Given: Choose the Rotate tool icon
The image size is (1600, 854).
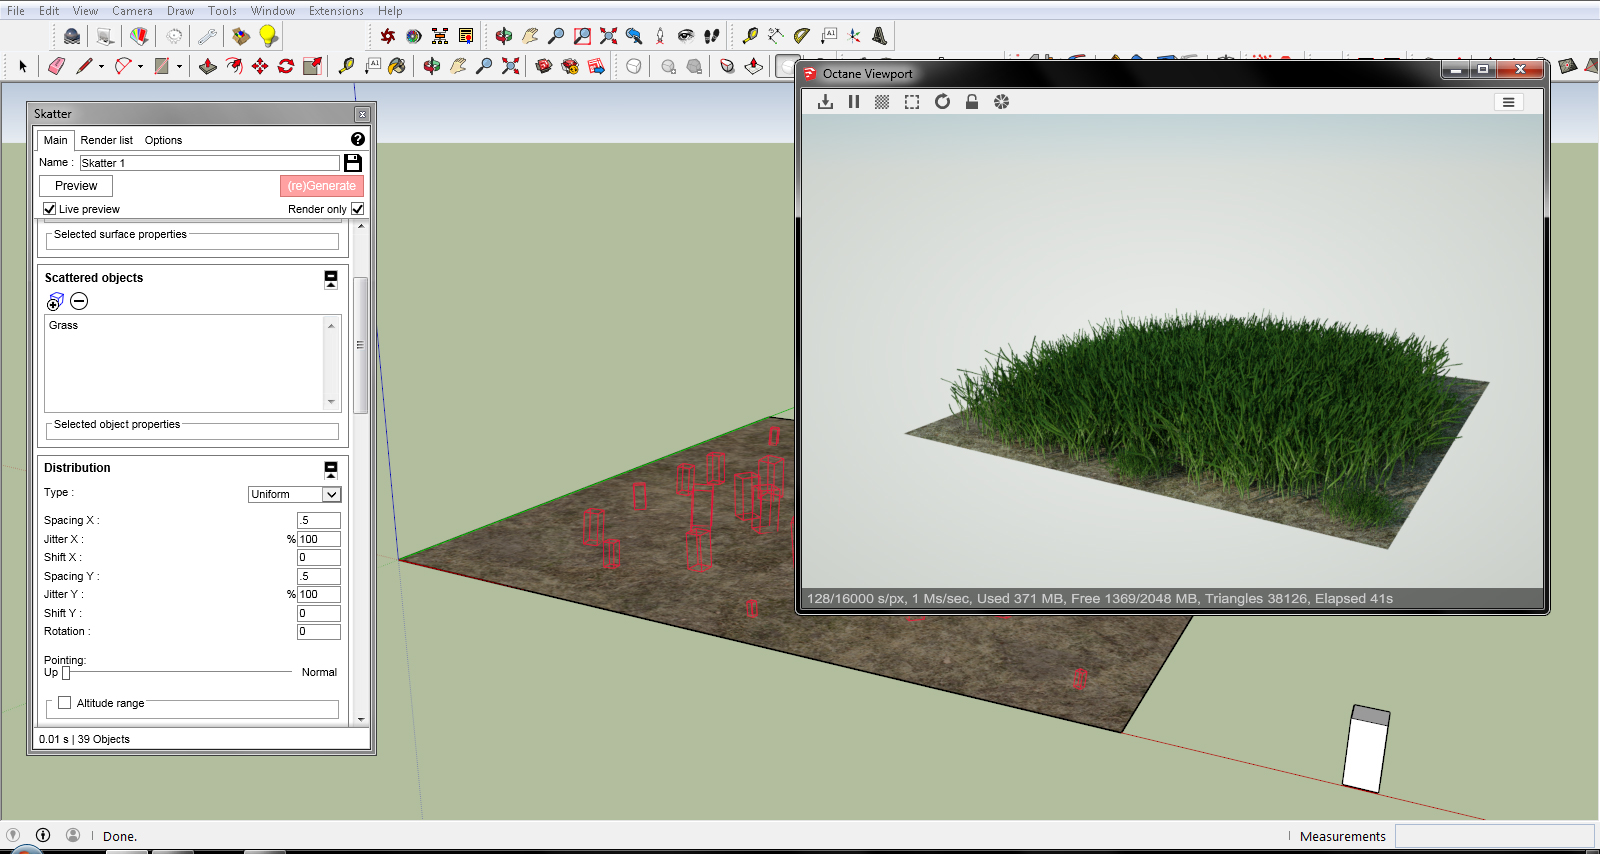Looking at the screenshot, I should (286, 66).
